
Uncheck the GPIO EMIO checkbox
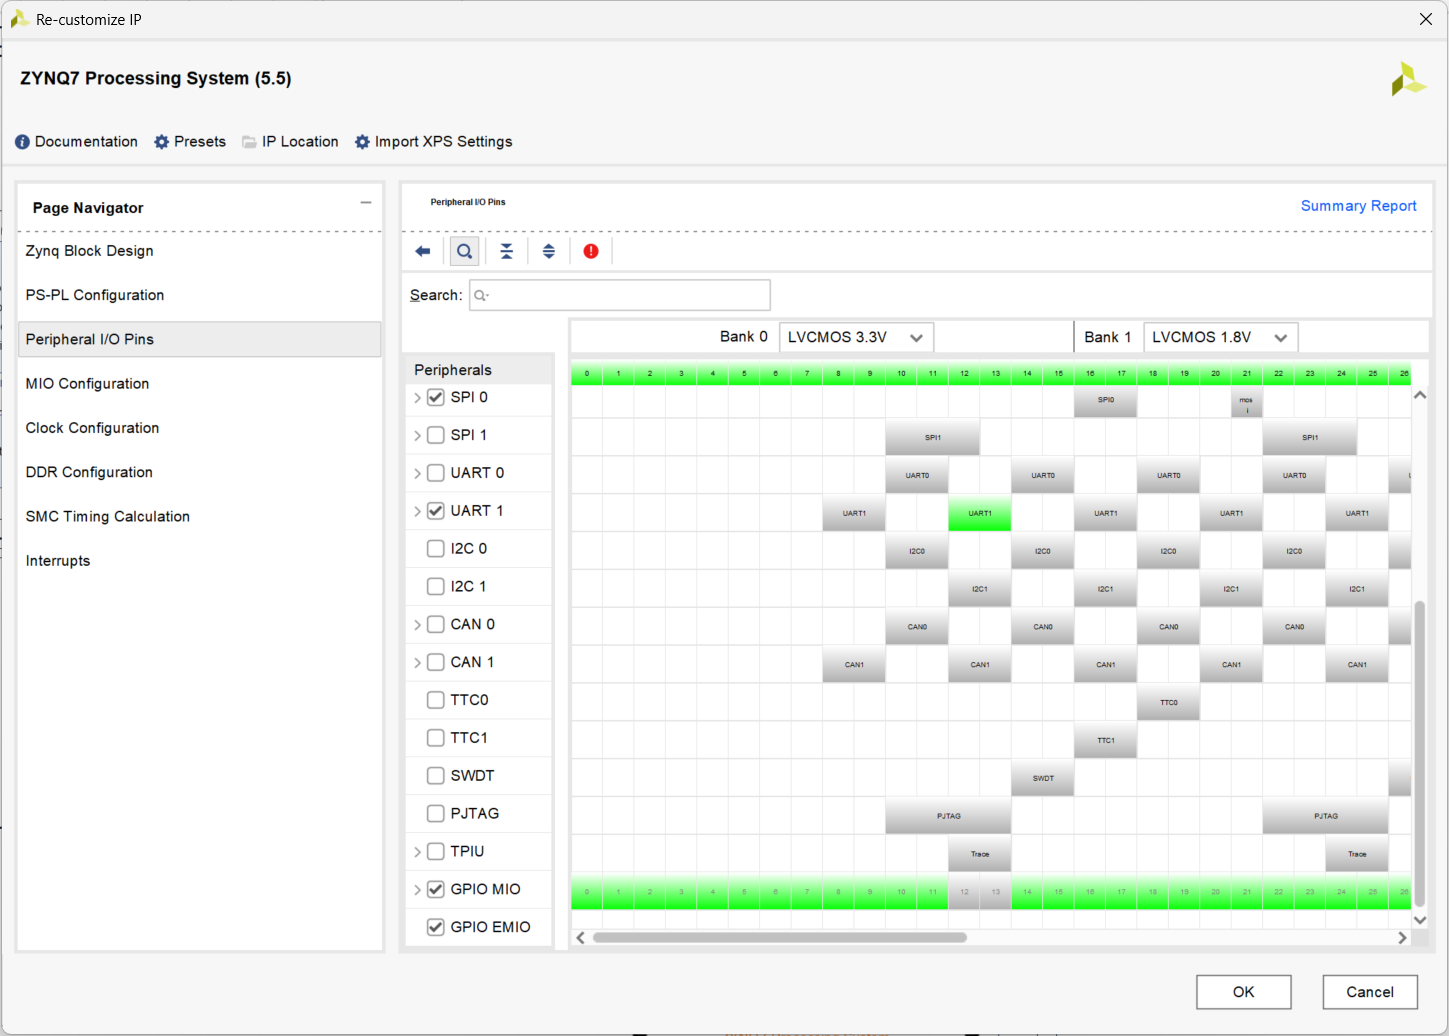pos(436,927)
